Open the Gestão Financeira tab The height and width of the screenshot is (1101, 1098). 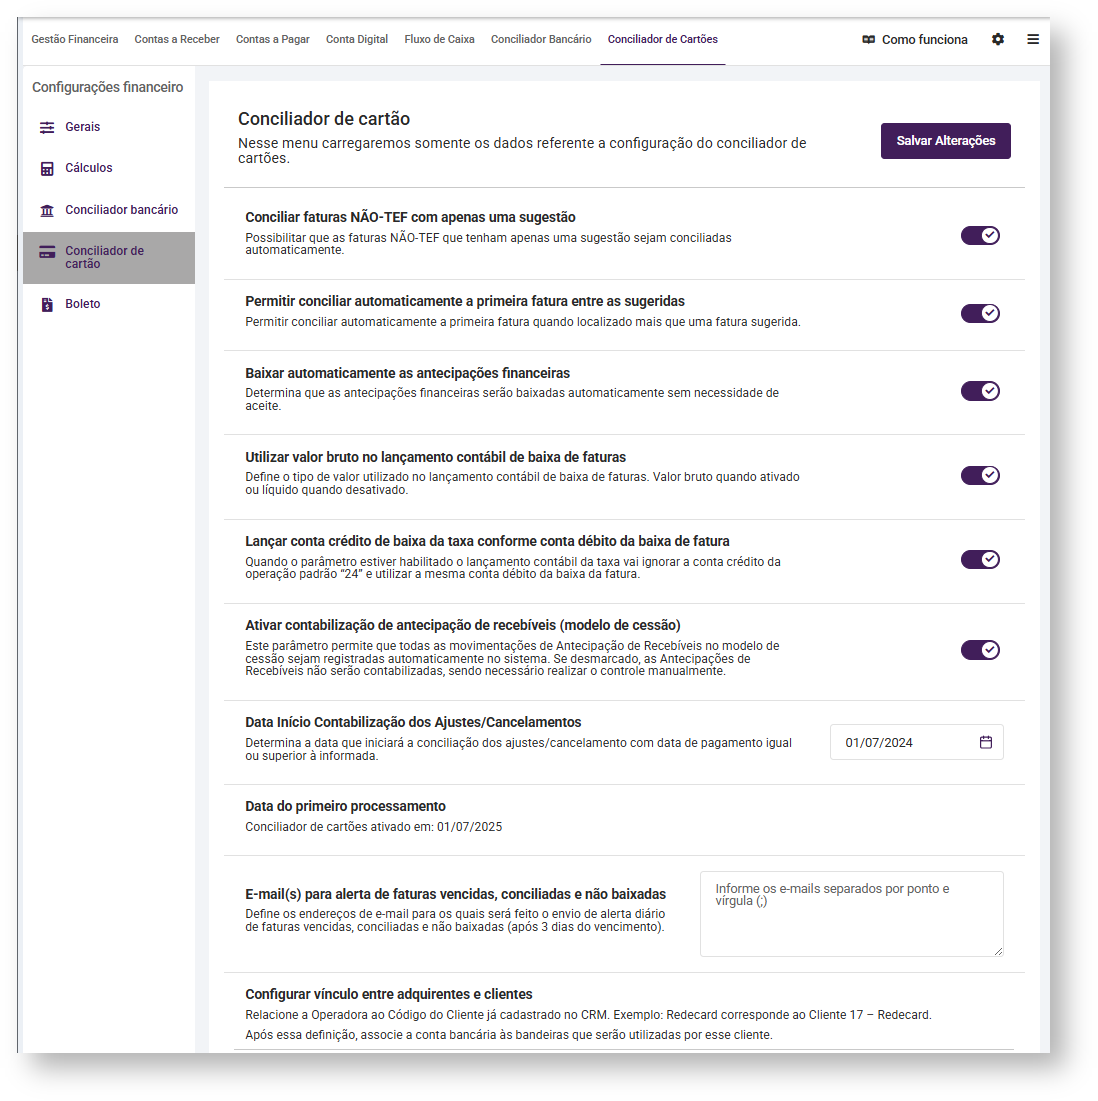[x=74, y=39]
